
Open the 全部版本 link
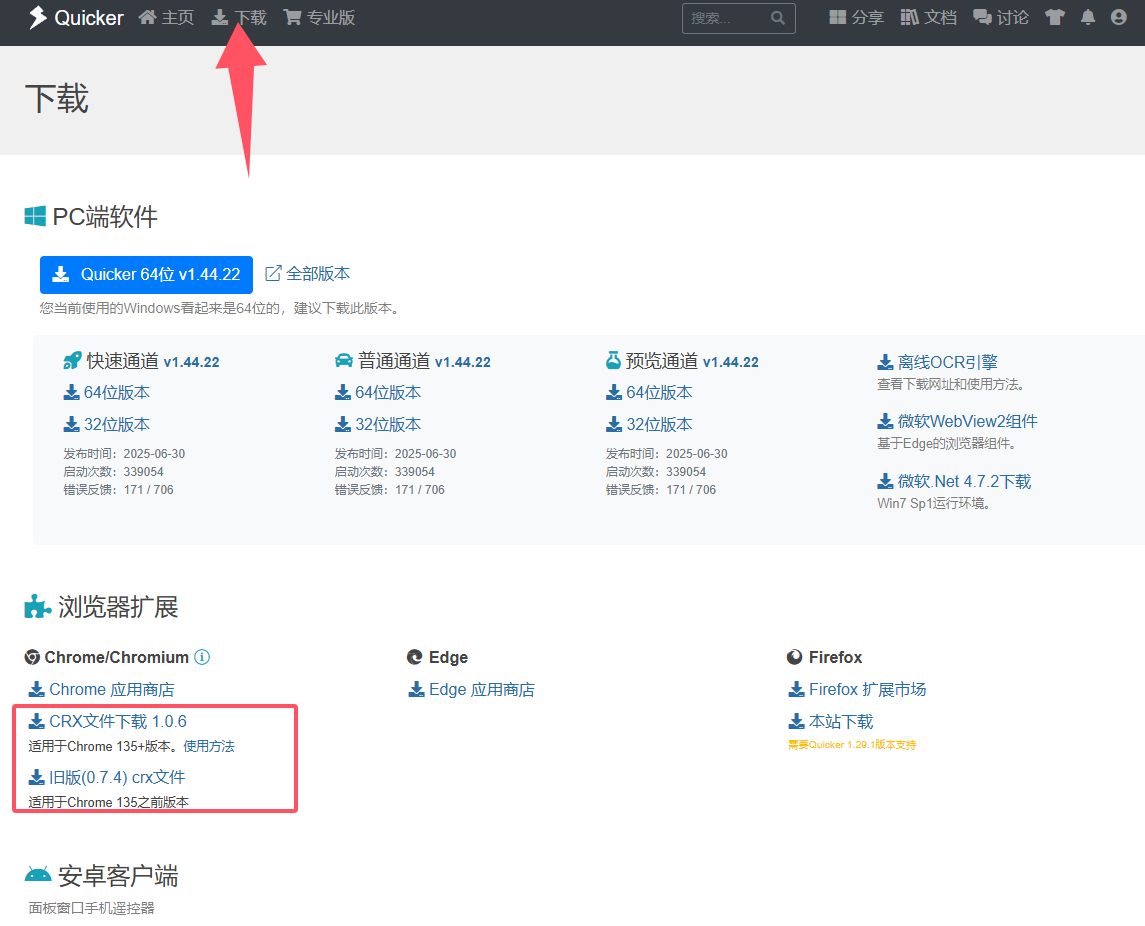tap(307, 274)
